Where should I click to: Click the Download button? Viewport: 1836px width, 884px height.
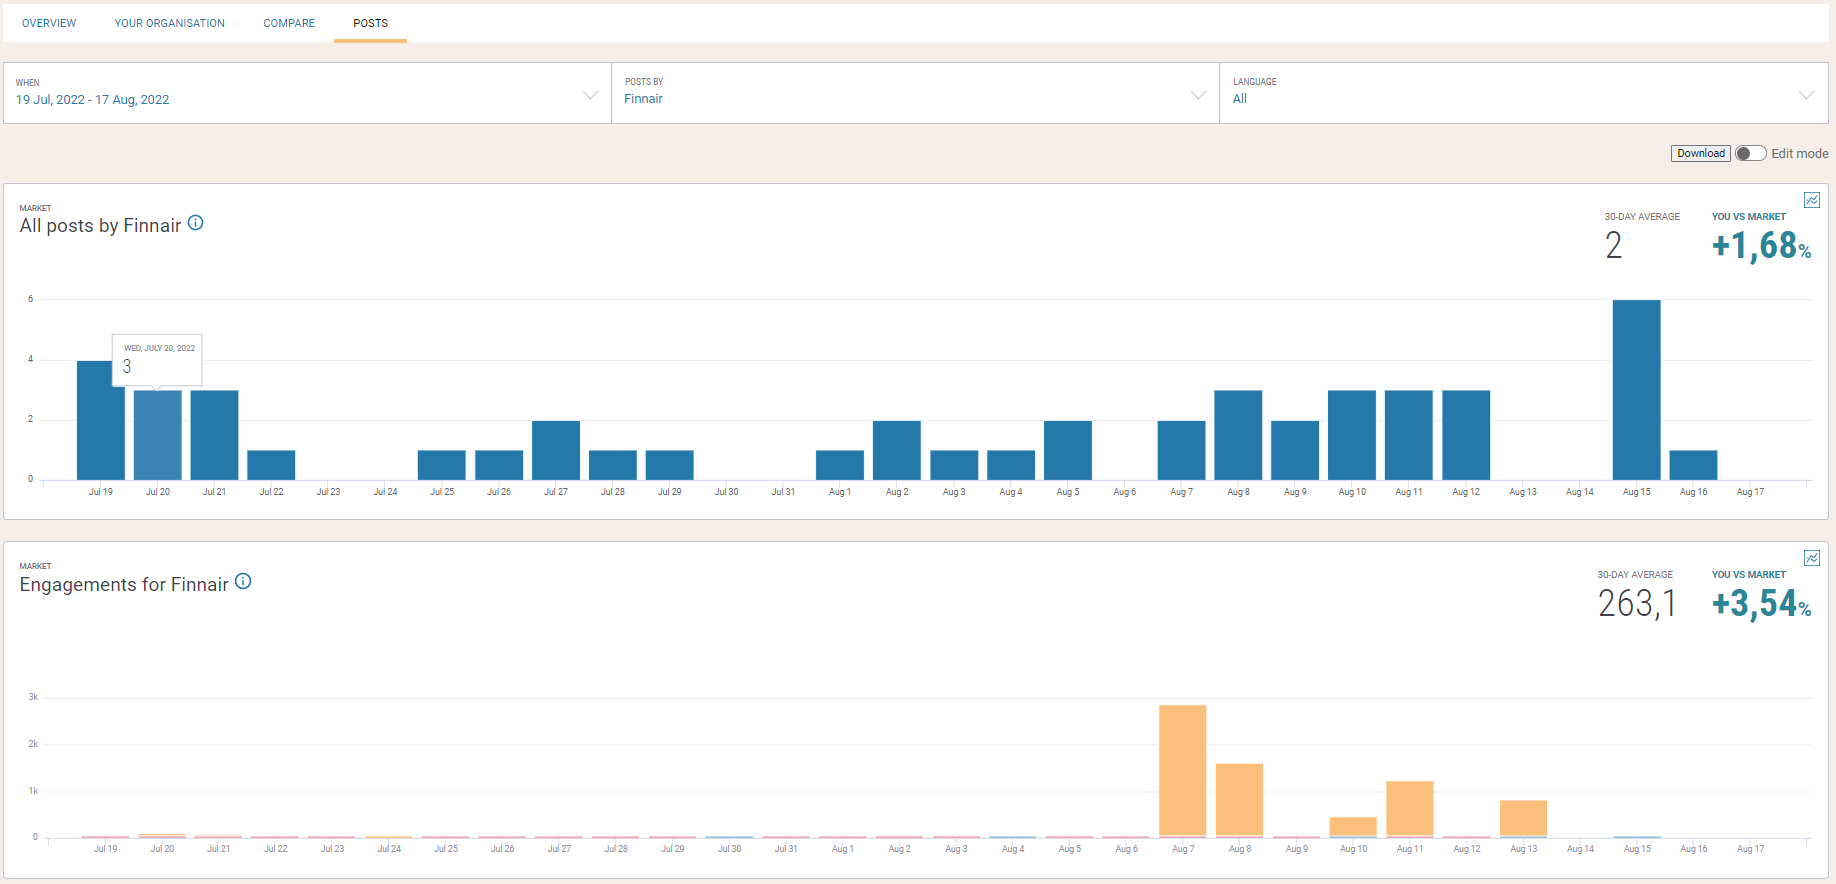tap(1700, 153)
